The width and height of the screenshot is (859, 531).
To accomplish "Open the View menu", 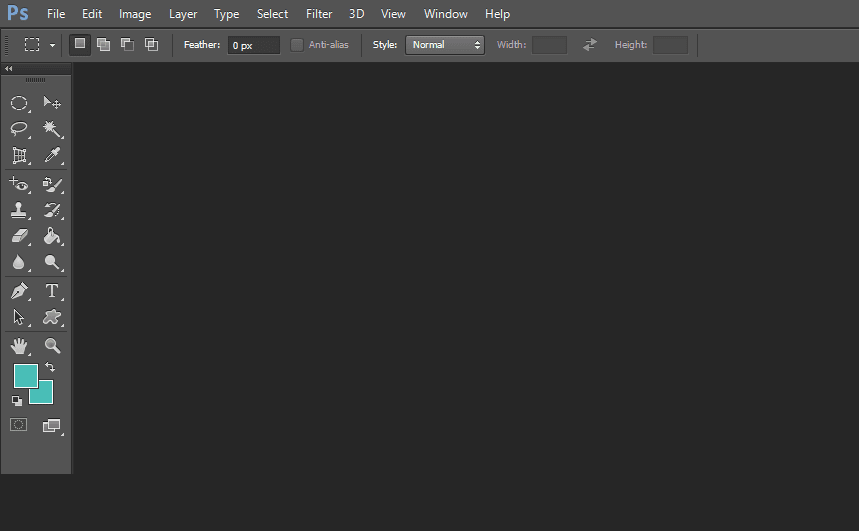I will (x=393, y=14).
